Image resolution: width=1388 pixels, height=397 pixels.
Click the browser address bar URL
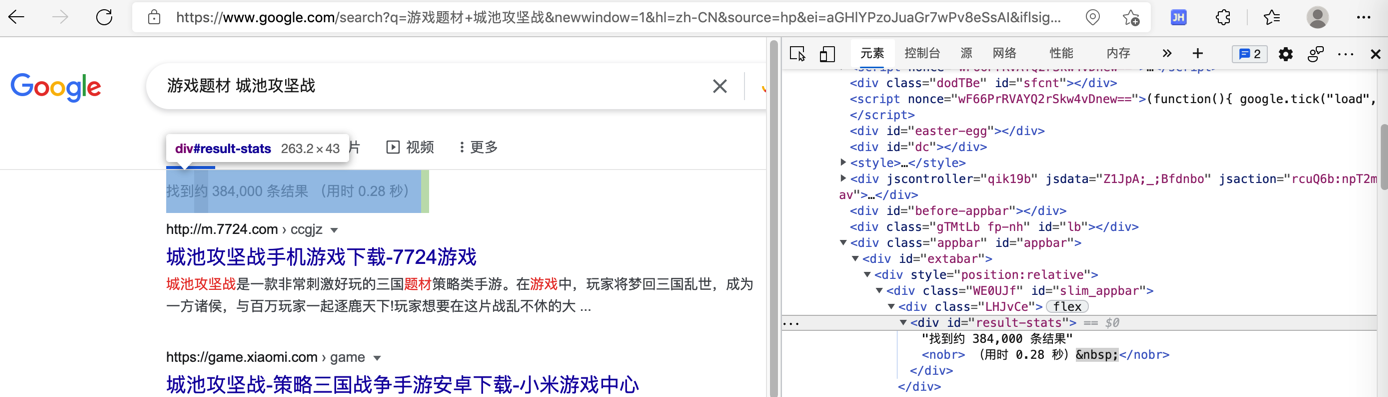click(619, 18)
